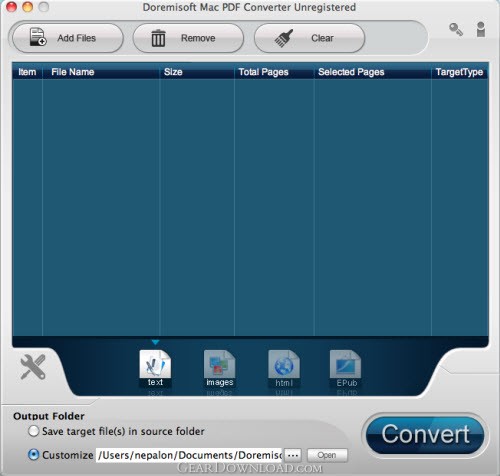Click the Remove button with trash icon
Image resolution: width=500 pixels, height=476 pixels.
pos(188,38)
